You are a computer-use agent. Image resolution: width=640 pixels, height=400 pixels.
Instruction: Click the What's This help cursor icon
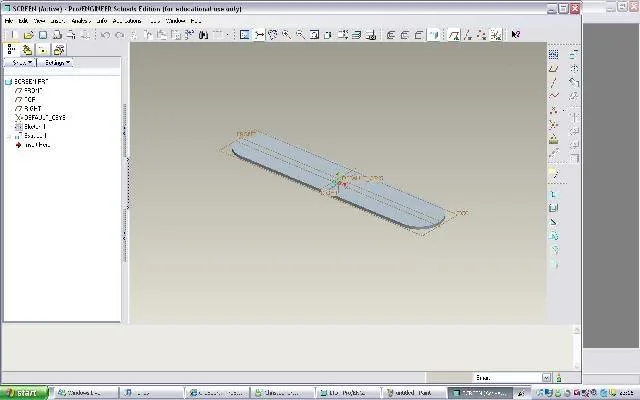click(x=516, y=35)
